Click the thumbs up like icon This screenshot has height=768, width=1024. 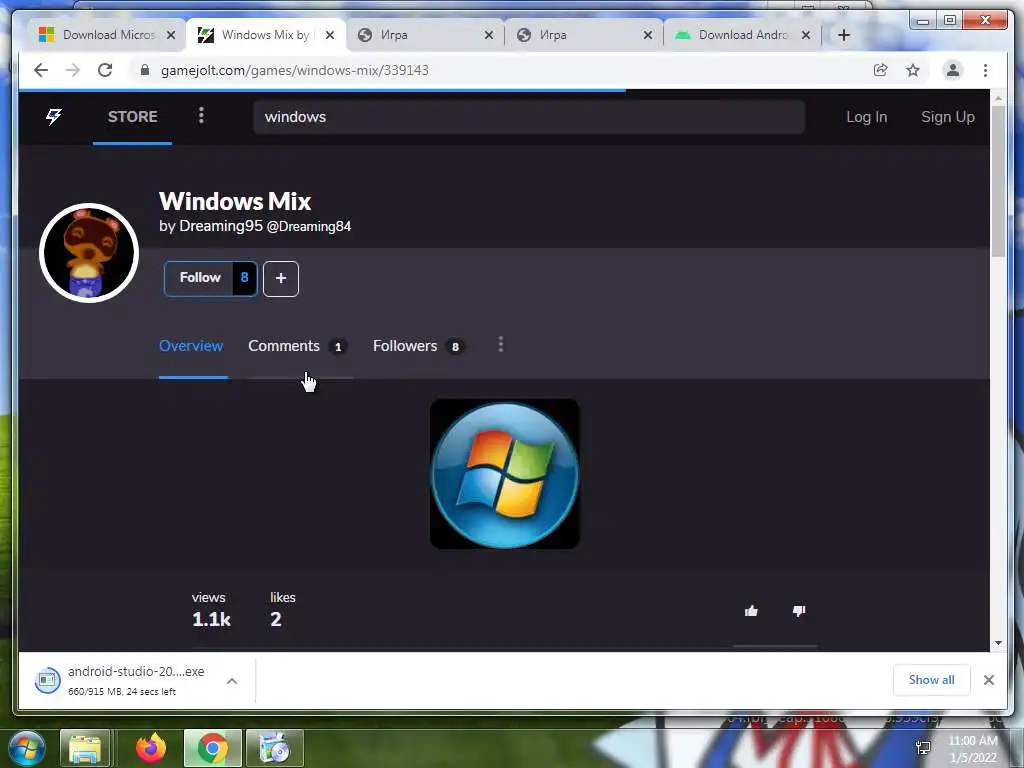pos(751,611)
